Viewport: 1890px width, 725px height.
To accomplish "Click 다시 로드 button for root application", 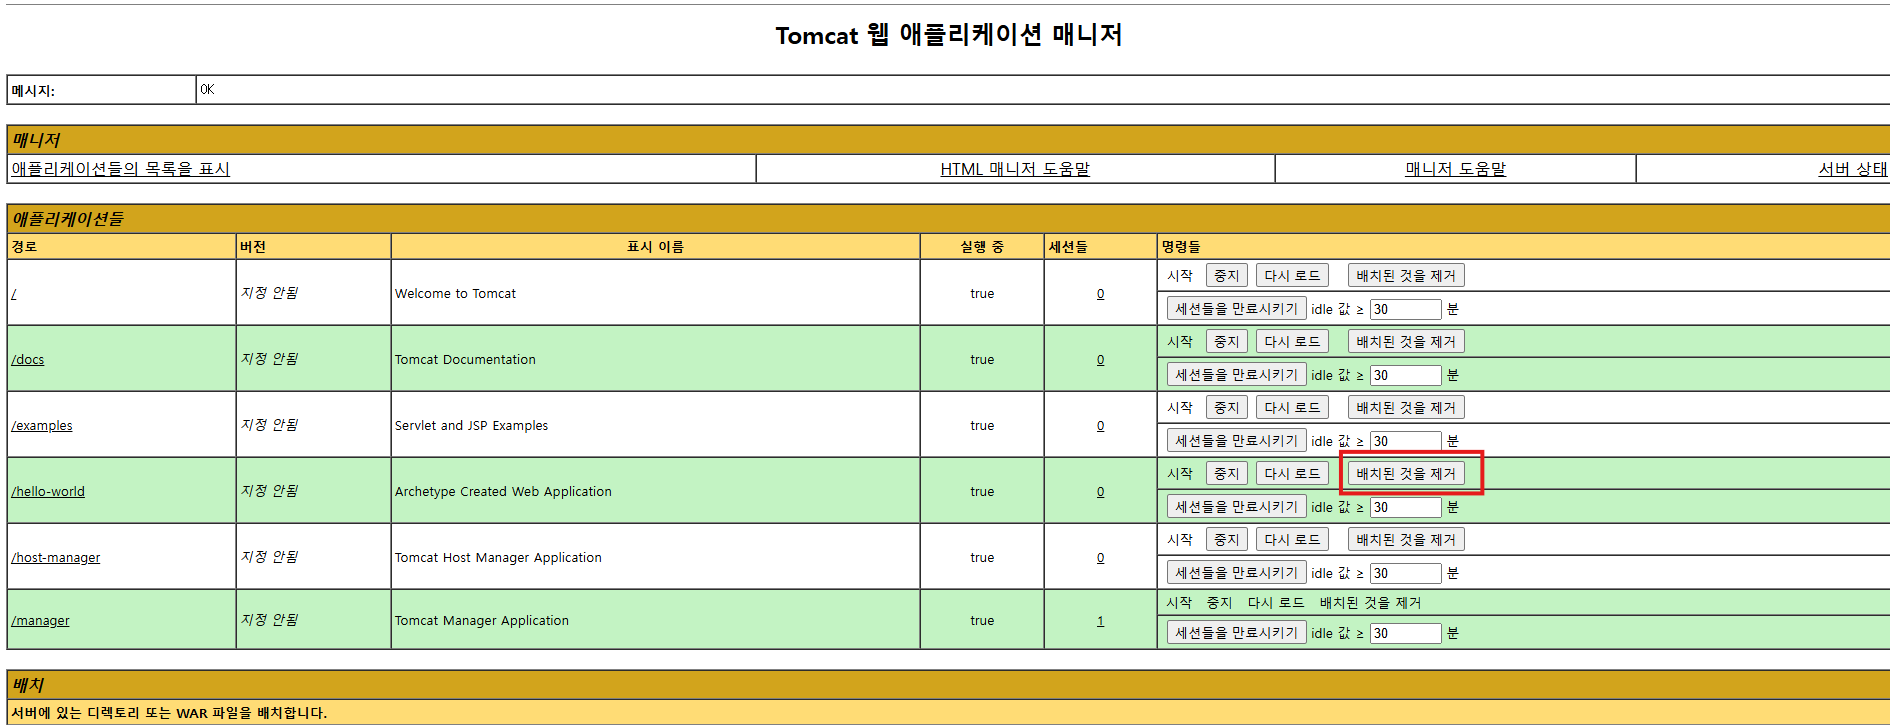I will (1292, 276).
